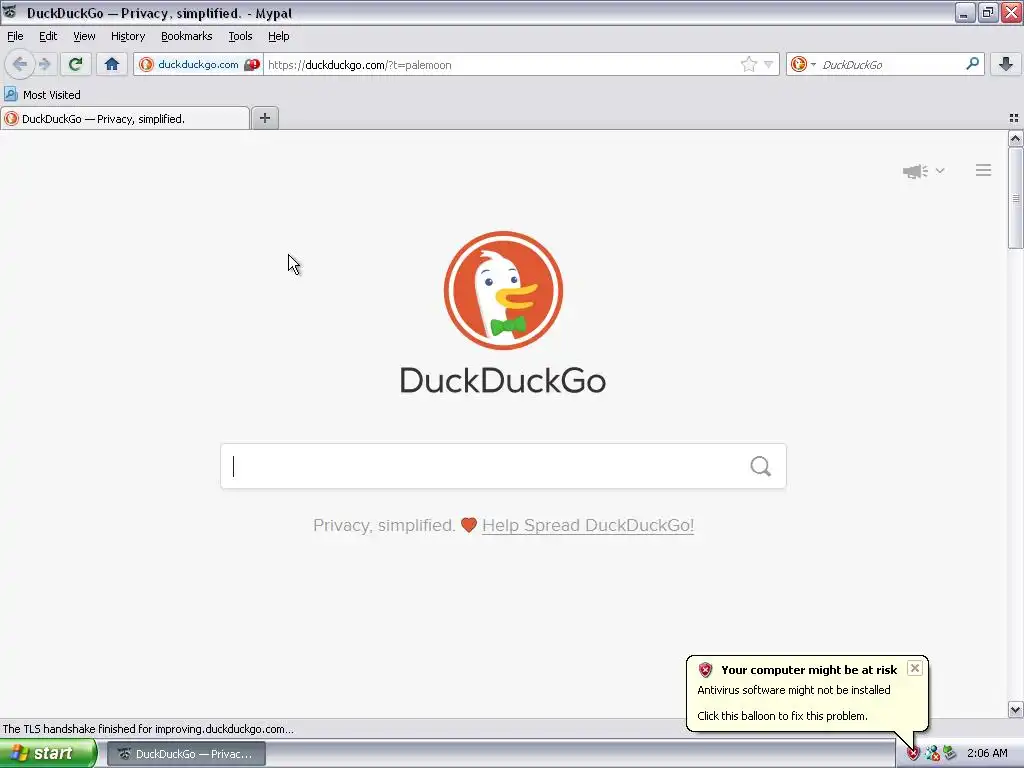Open the Downloads arrow button

(x=1006, y=63)
